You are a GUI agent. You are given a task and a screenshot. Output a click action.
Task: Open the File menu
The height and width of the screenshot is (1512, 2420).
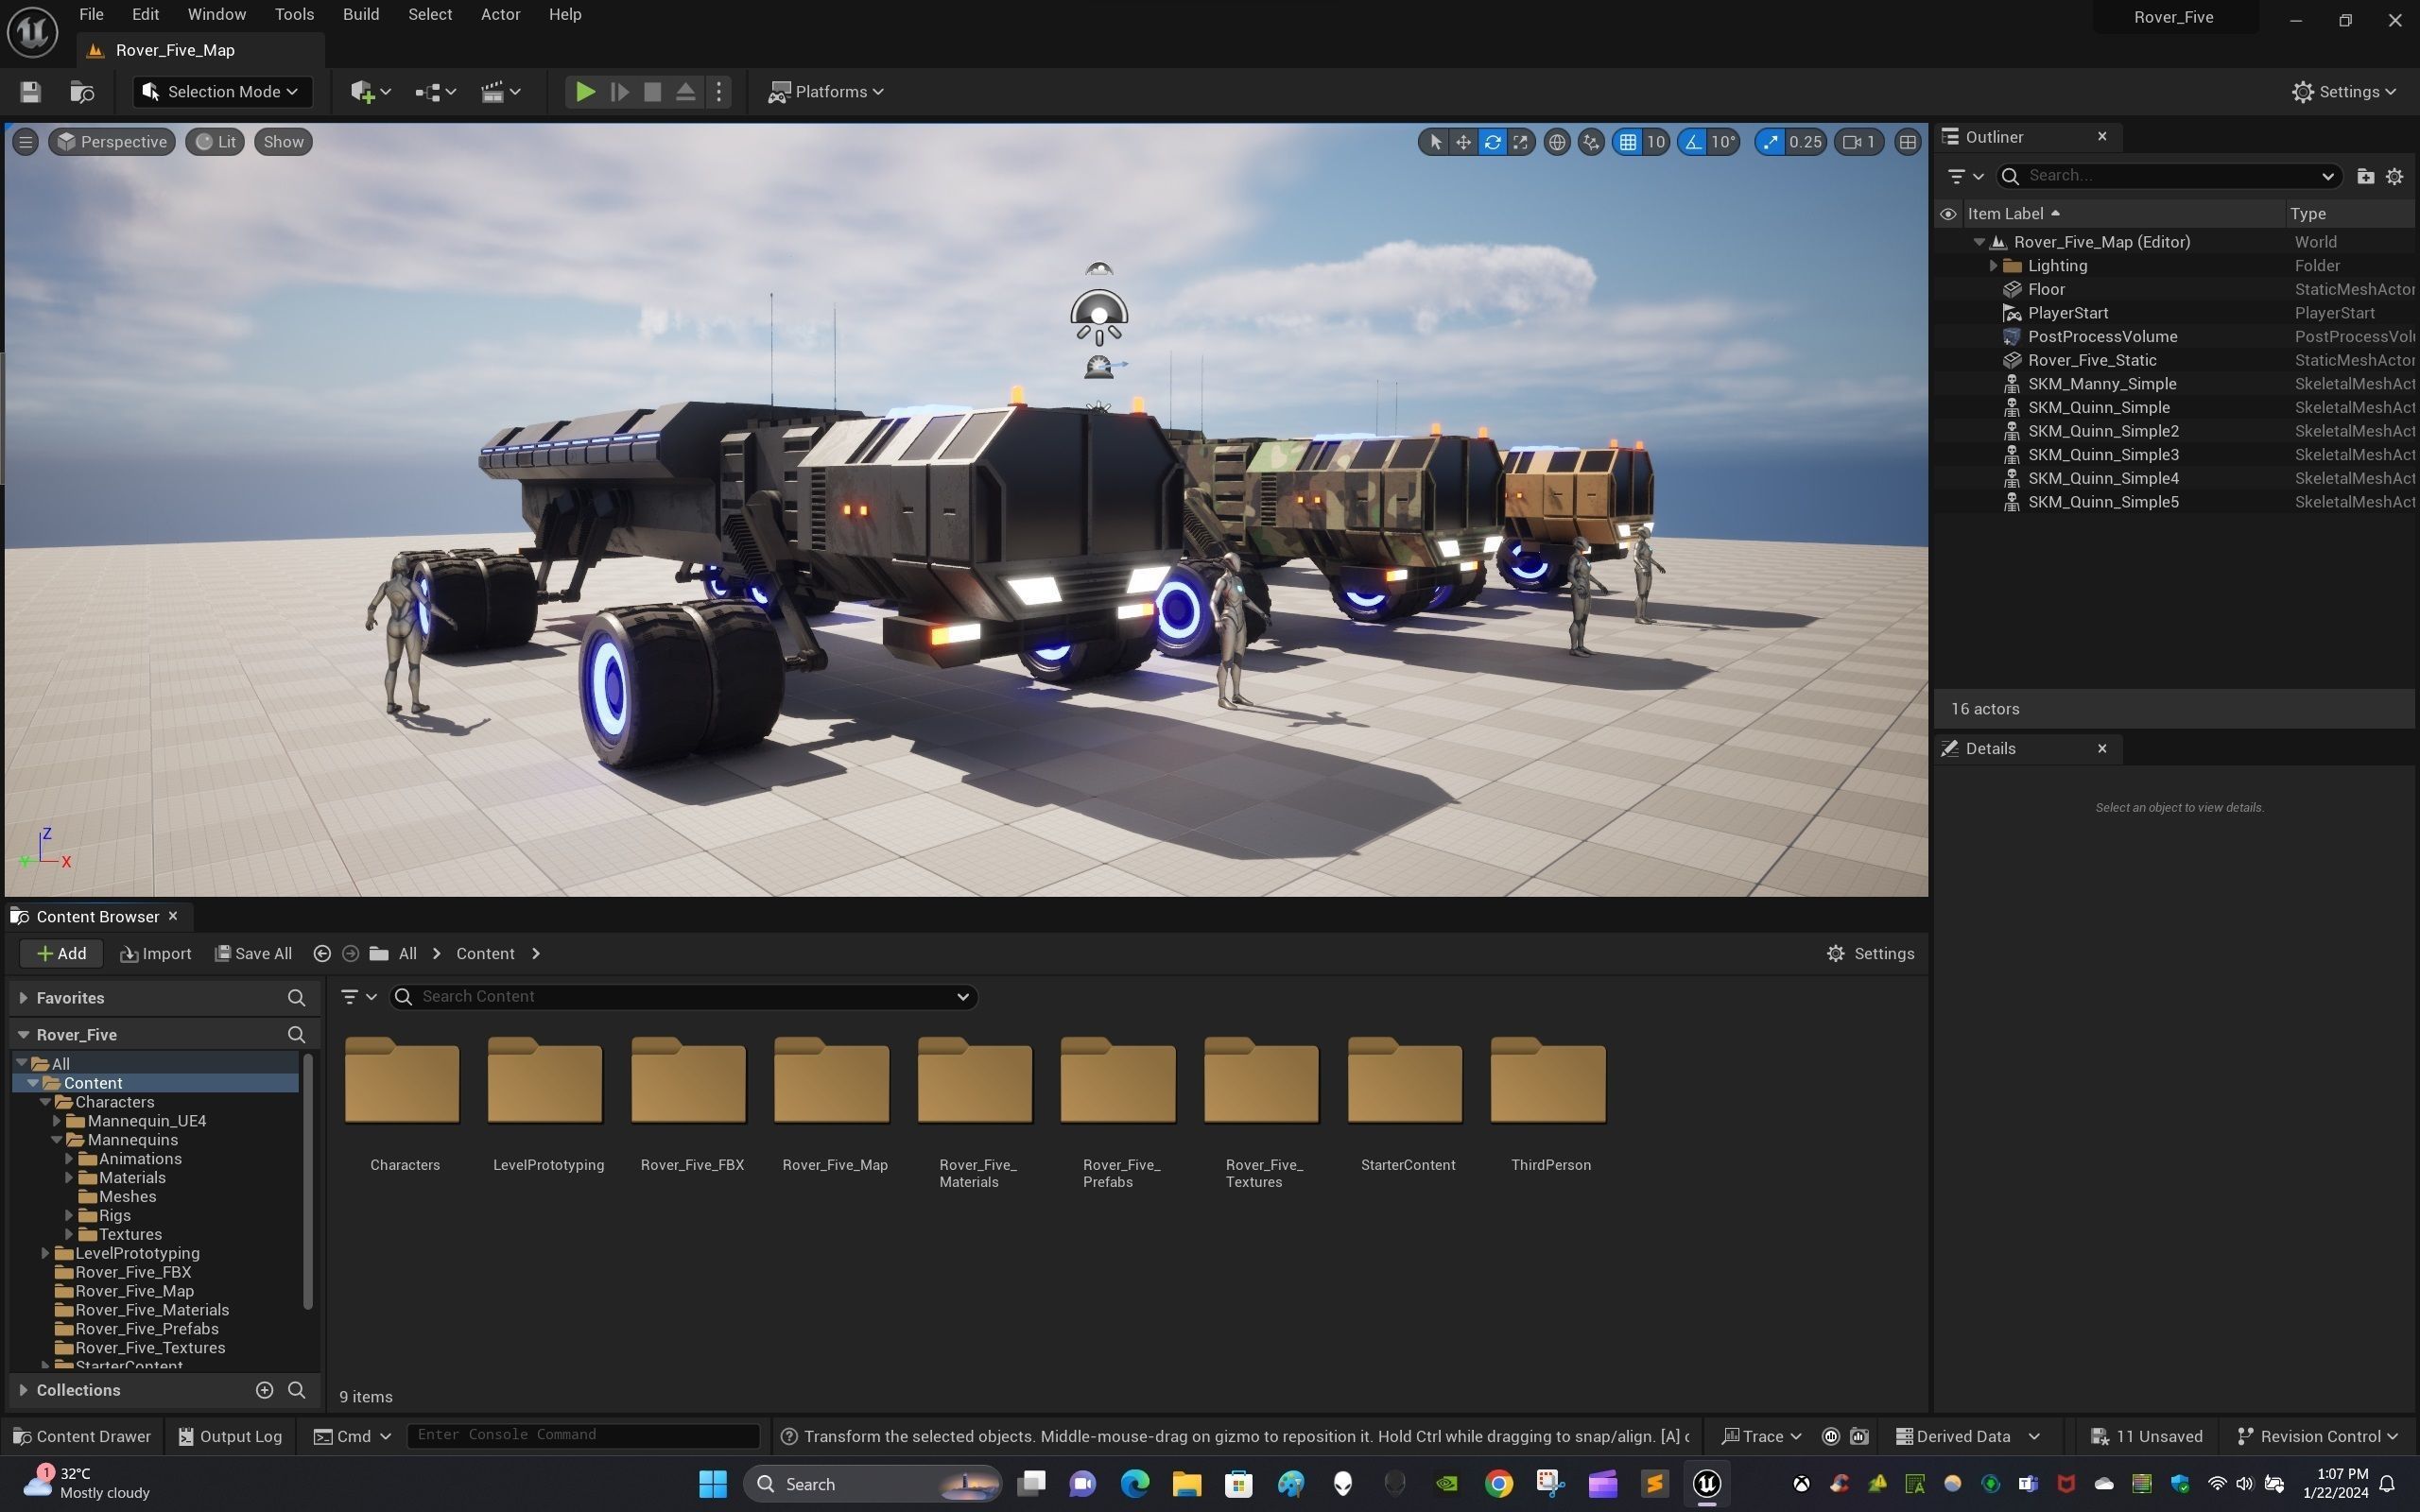[x=91, y=14]
